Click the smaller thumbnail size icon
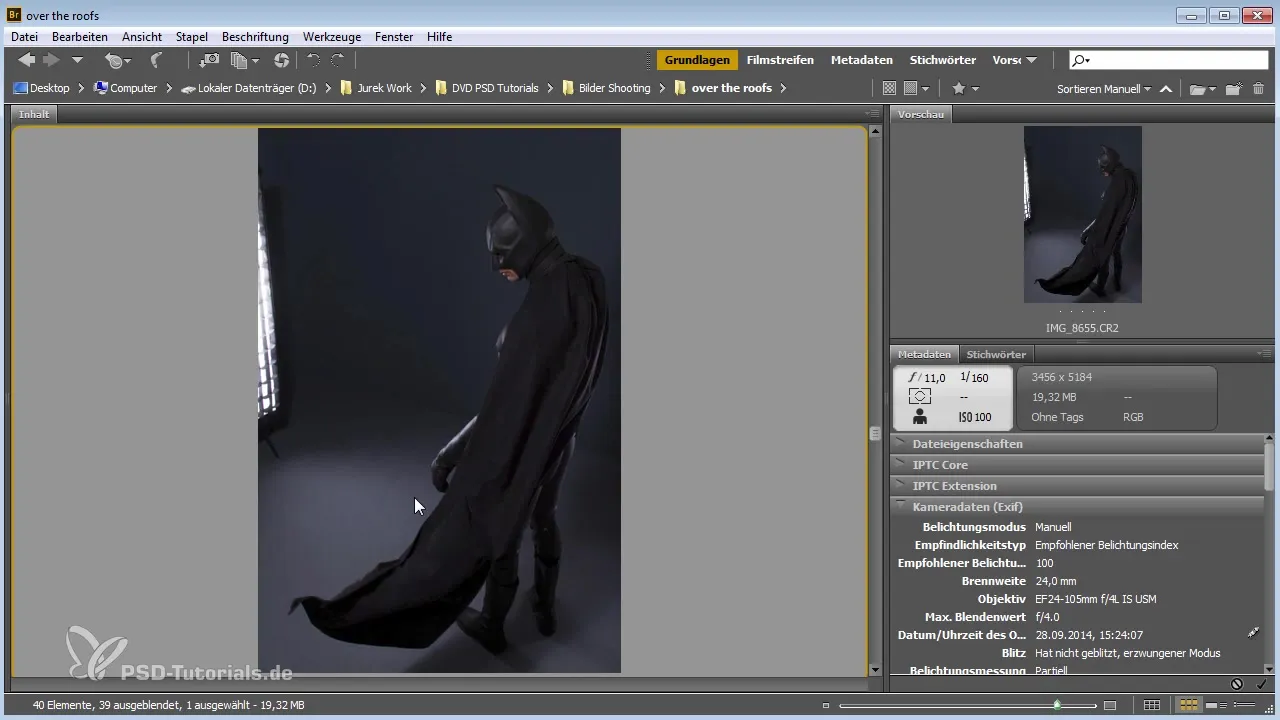Viewport: 1280px width, 720px height. click(x=826, y=705)
